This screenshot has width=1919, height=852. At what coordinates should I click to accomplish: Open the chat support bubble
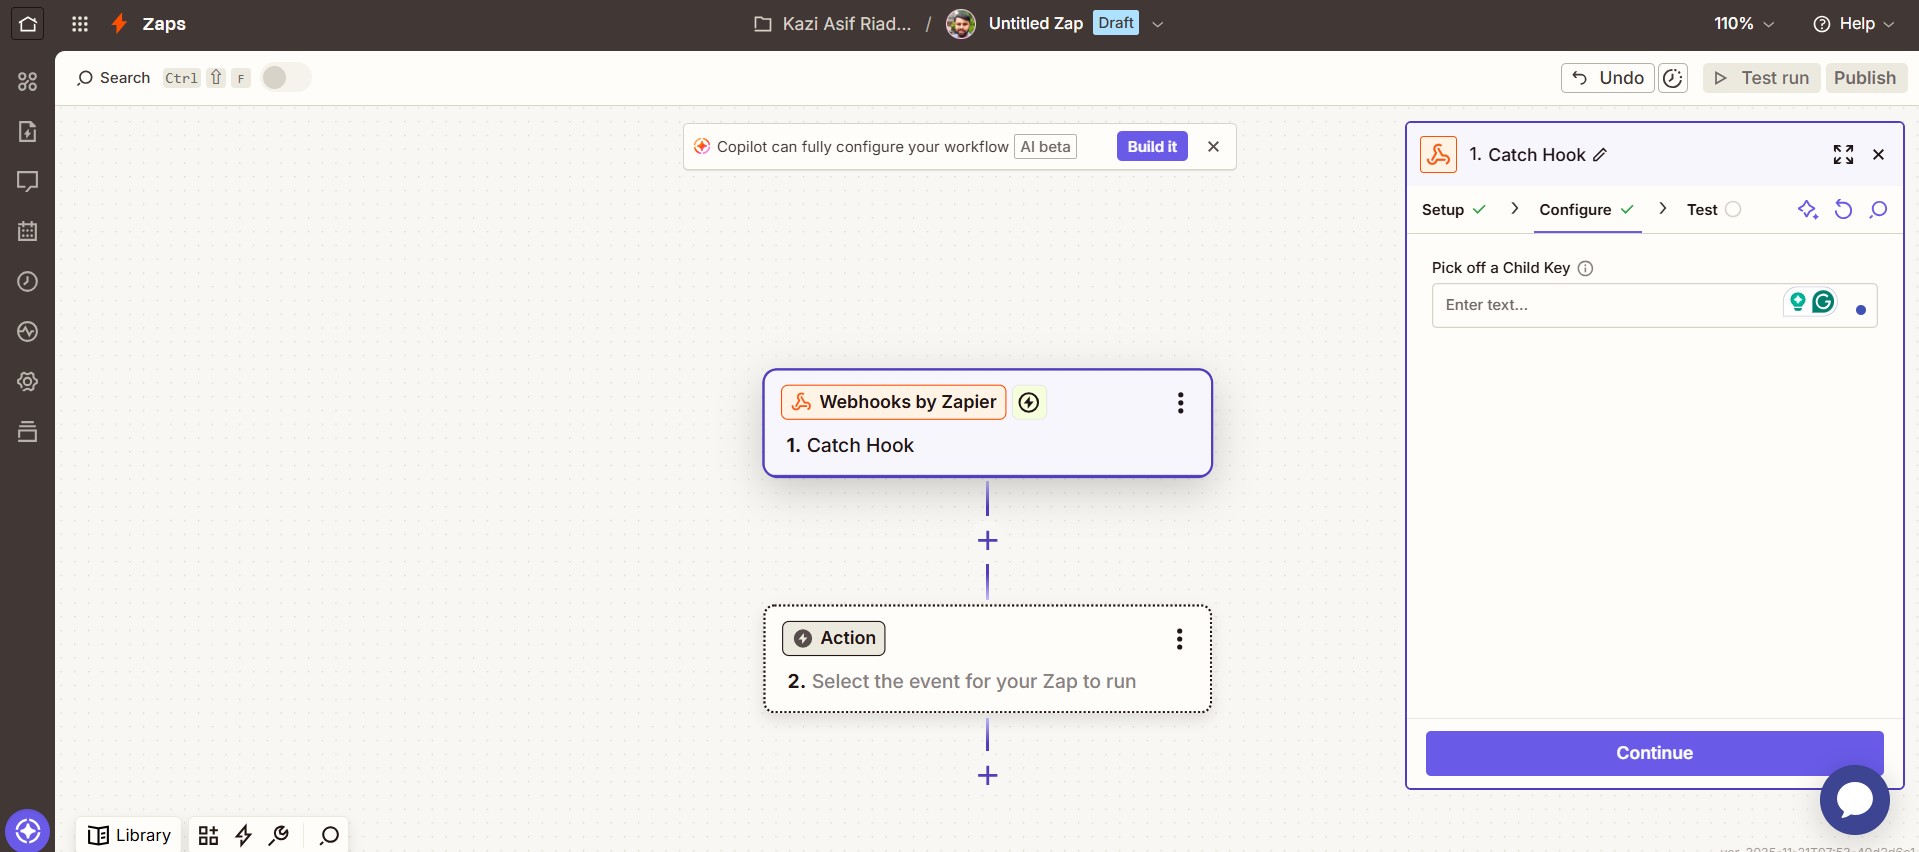(1854, 799)
